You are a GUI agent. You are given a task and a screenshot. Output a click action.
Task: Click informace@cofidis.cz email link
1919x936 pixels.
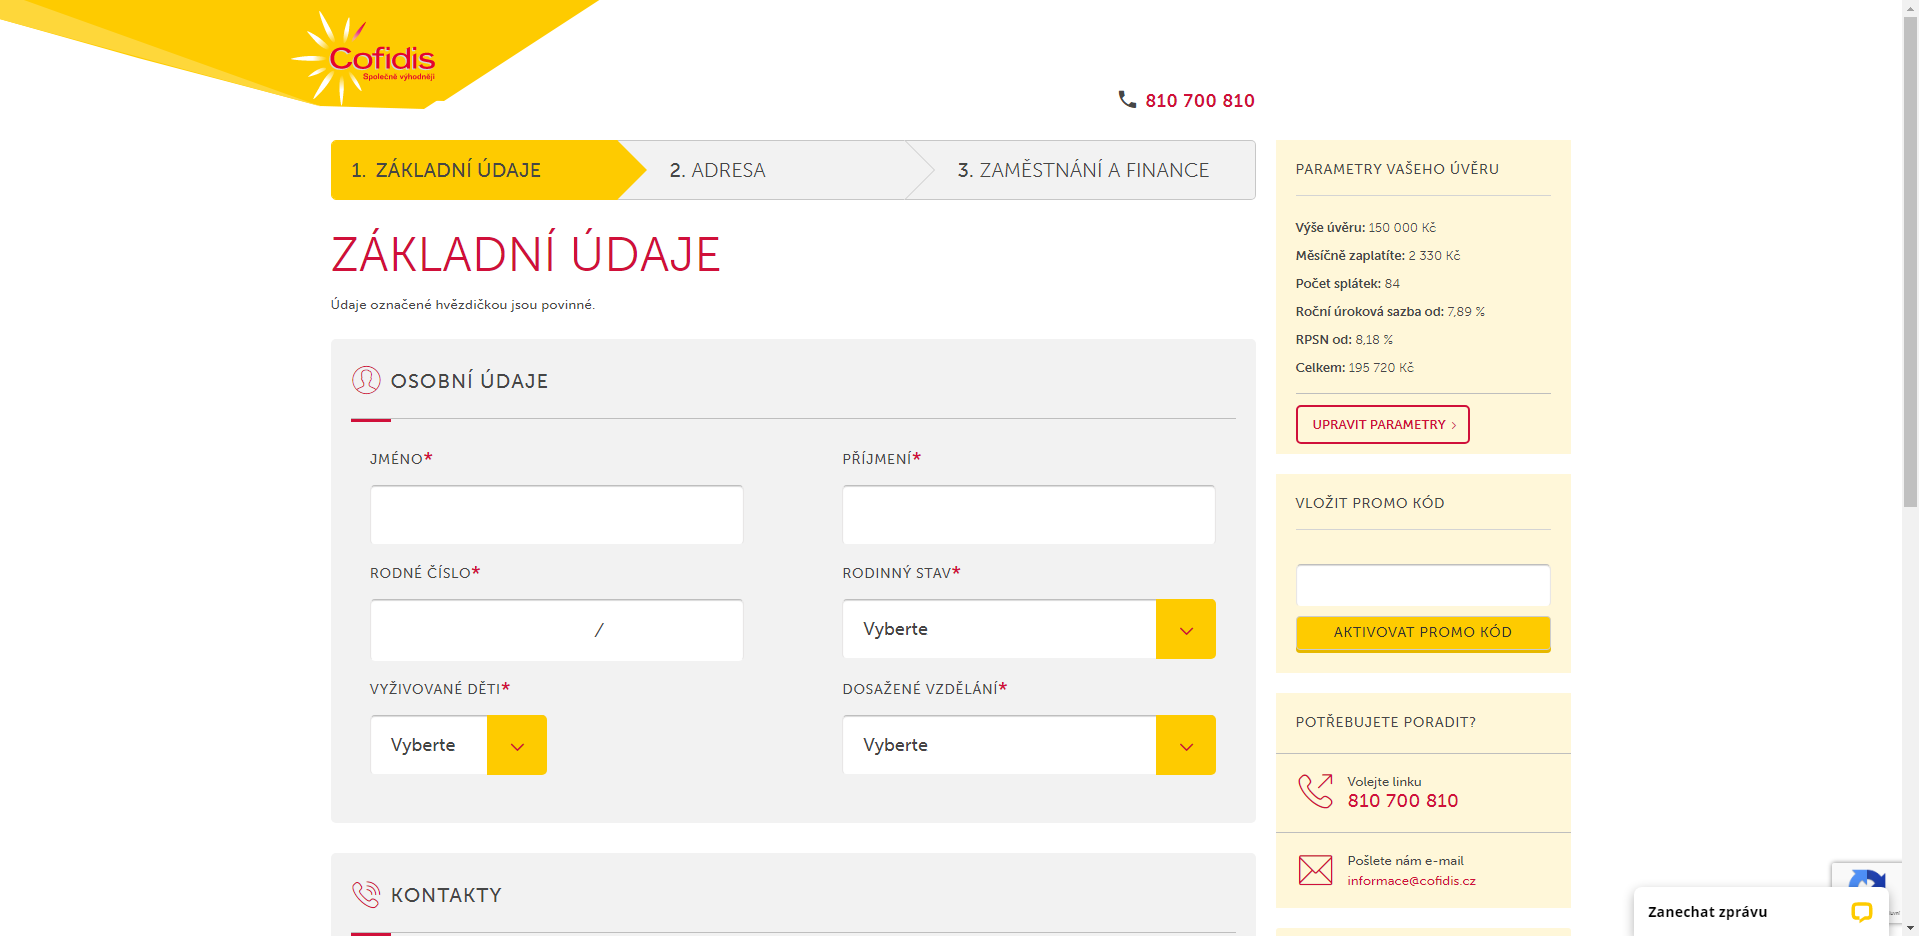tap(1411, 881)
